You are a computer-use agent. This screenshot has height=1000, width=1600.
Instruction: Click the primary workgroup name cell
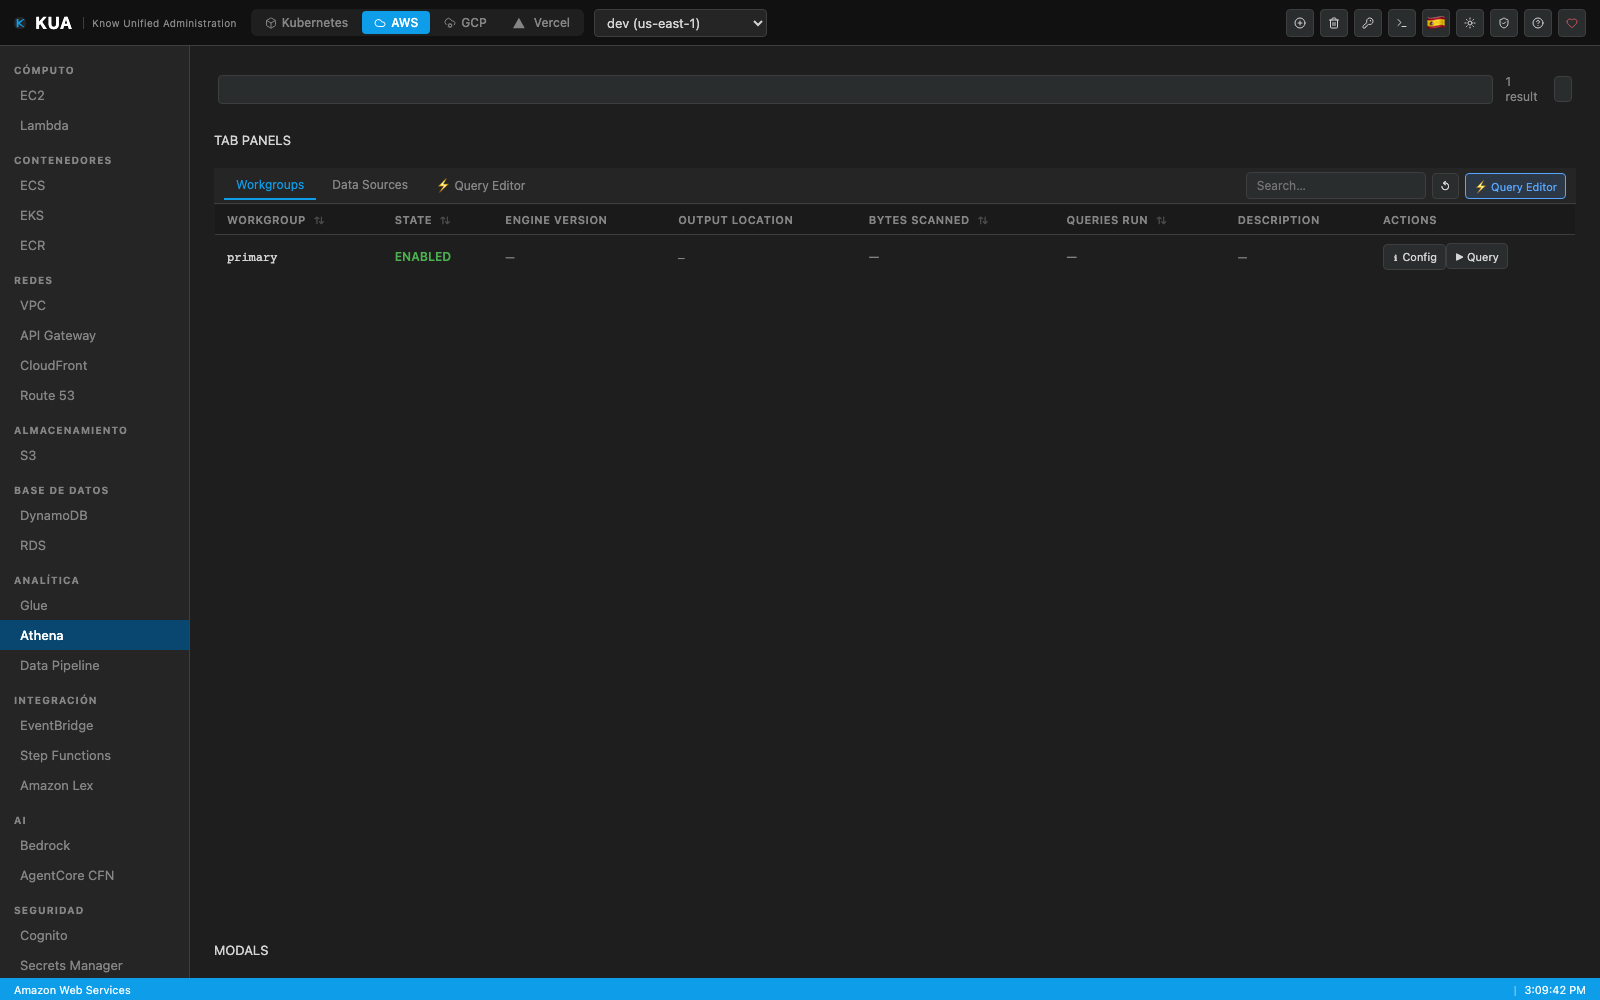click(x=252, y=258)
